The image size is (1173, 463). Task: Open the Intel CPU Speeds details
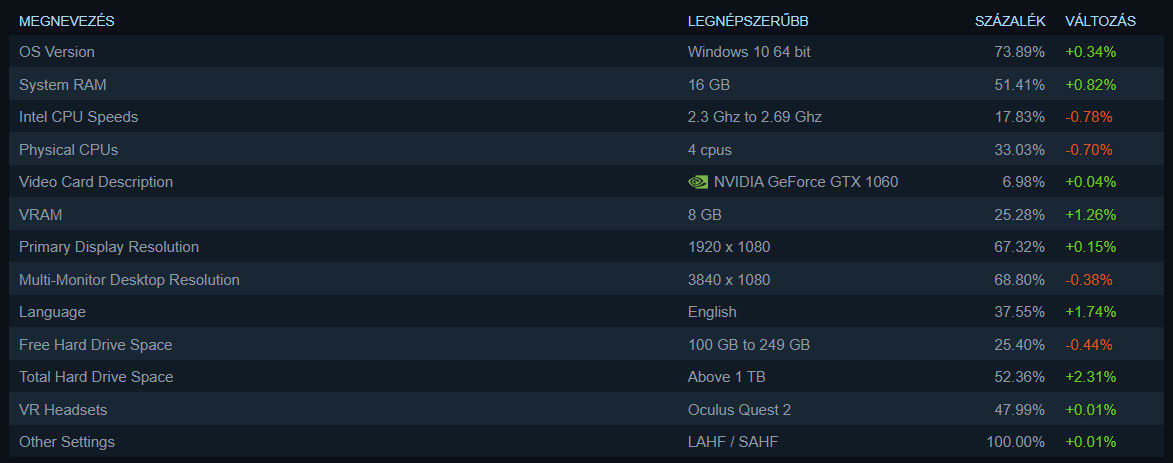pyautogui.click(x=78, y=117)
